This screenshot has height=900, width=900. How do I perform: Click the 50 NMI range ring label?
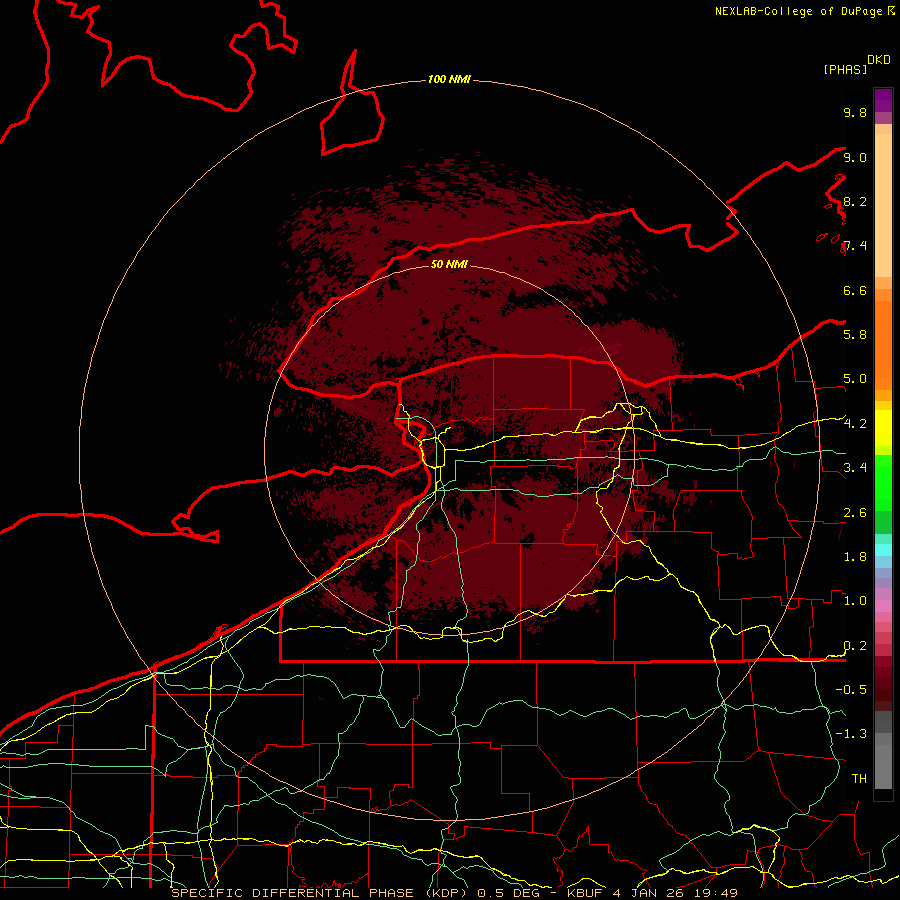449,264
